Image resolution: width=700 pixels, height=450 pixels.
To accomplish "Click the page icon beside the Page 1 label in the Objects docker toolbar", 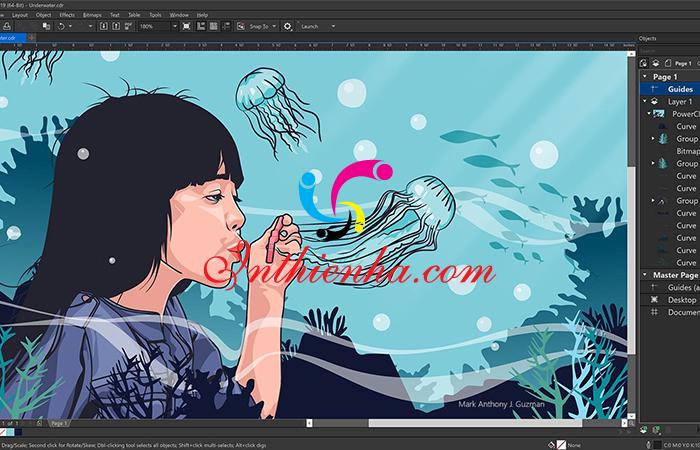I will 667,63.
